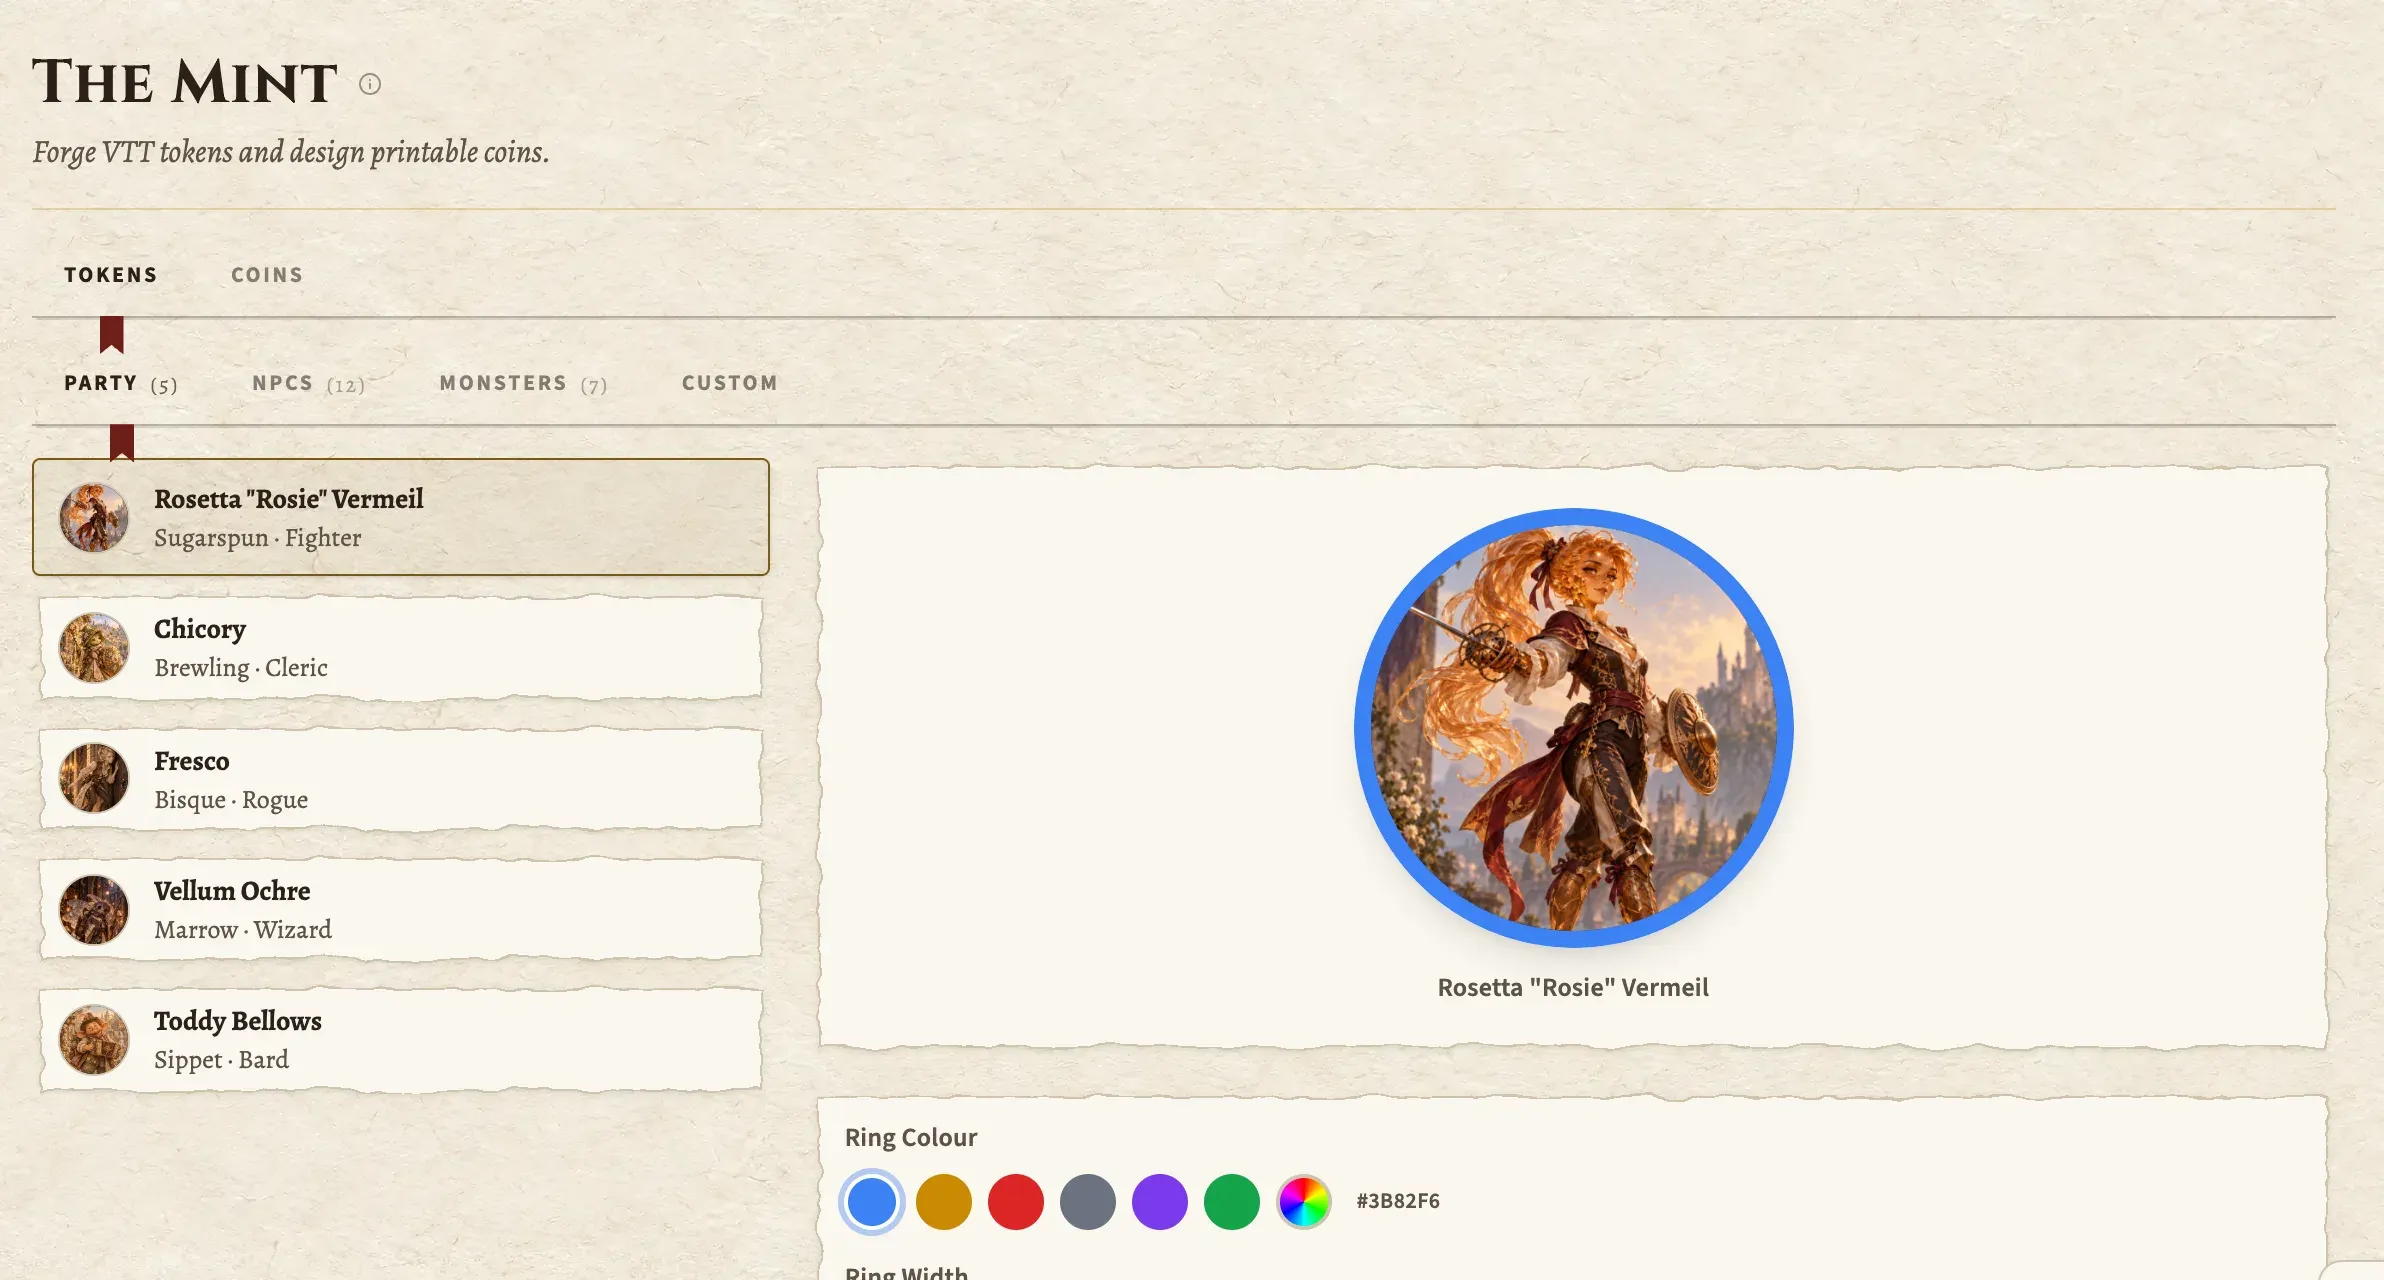Open the rainbow custom colour picker
The height and width of the screenshot is (1280, 2384).
point(1304,1202)
